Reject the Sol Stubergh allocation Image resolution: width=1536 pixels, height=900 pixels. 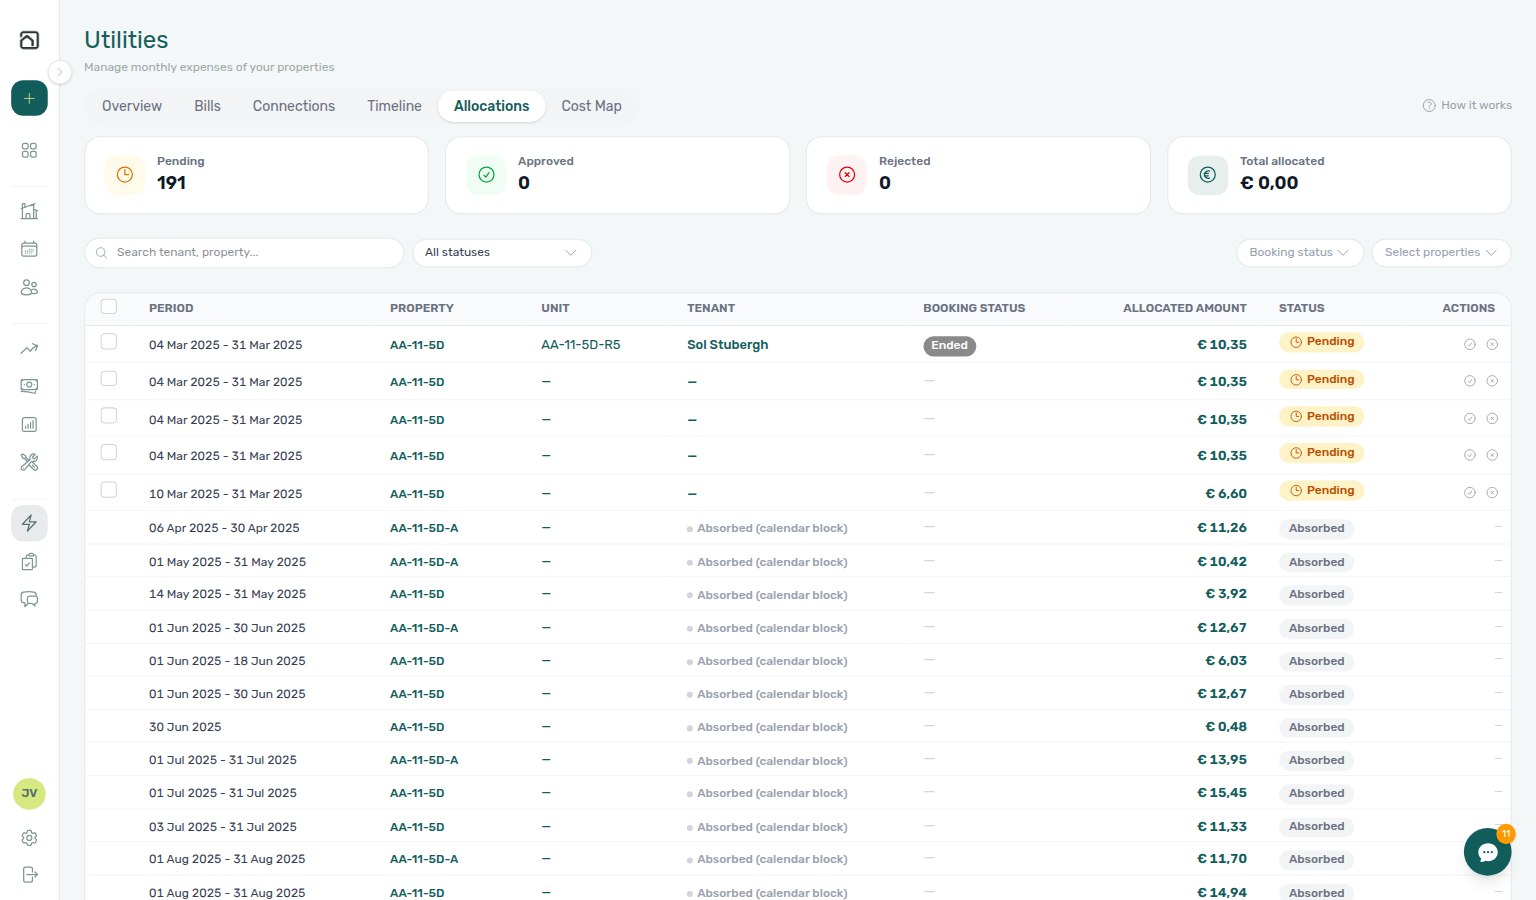[1492, 344]
